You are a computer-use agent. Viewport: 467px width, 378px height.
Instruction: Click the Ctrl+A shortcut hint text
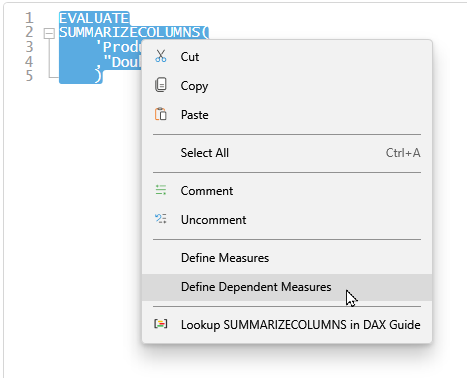point(403,153)
